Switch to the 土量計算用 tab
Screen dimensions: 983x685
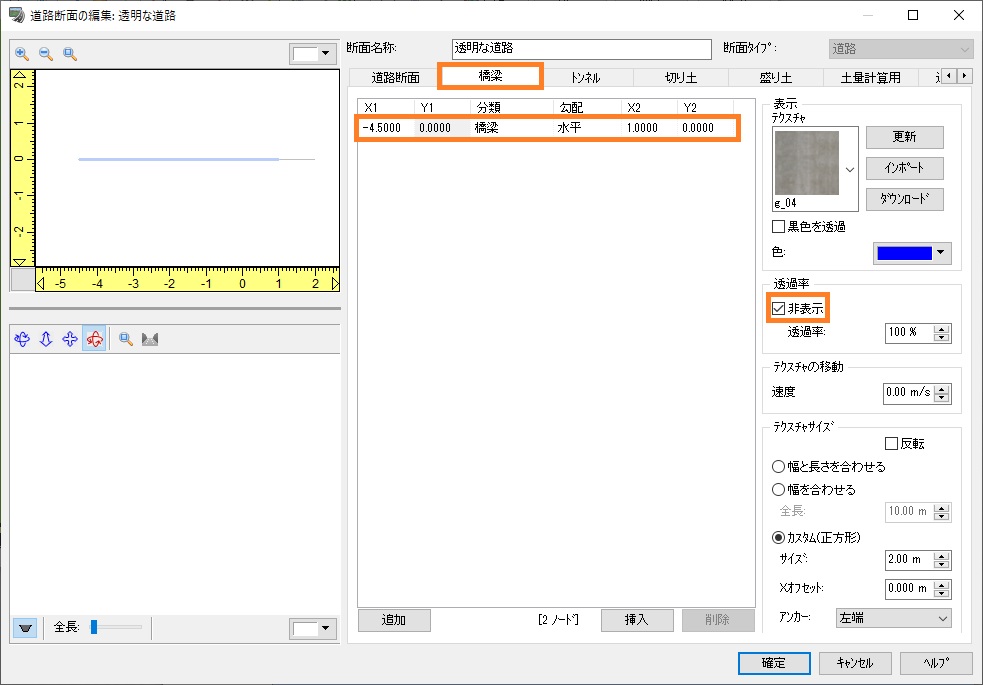870,78
